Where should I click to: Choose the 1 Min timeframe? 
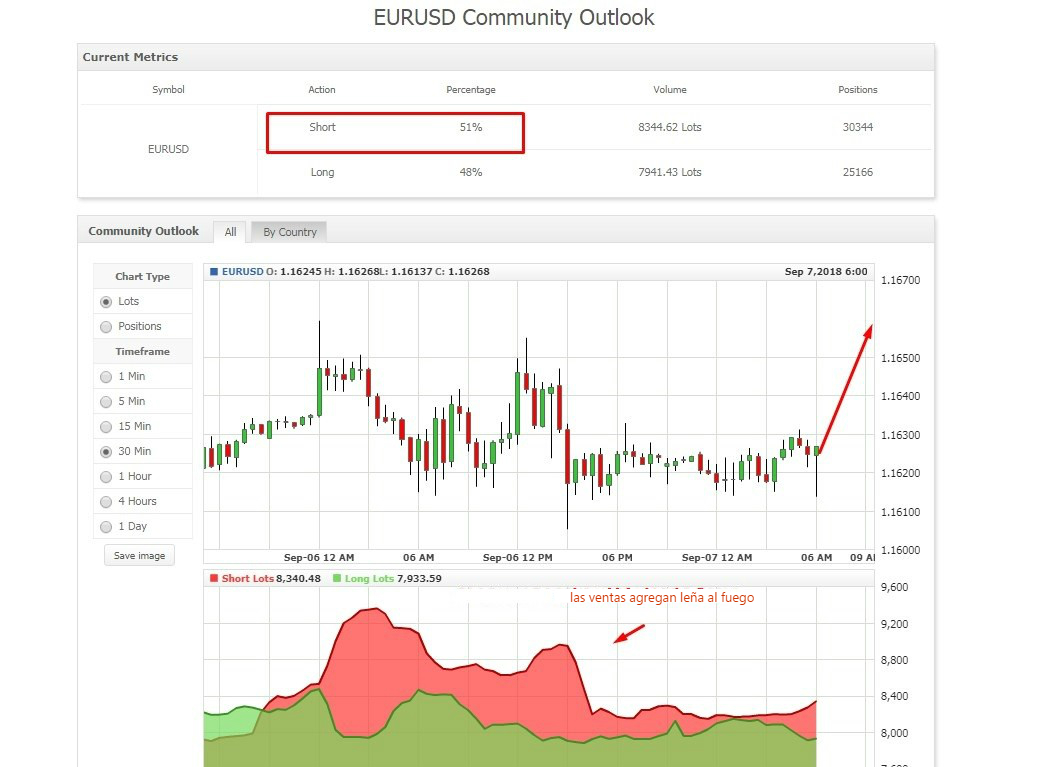coord(106,377)
